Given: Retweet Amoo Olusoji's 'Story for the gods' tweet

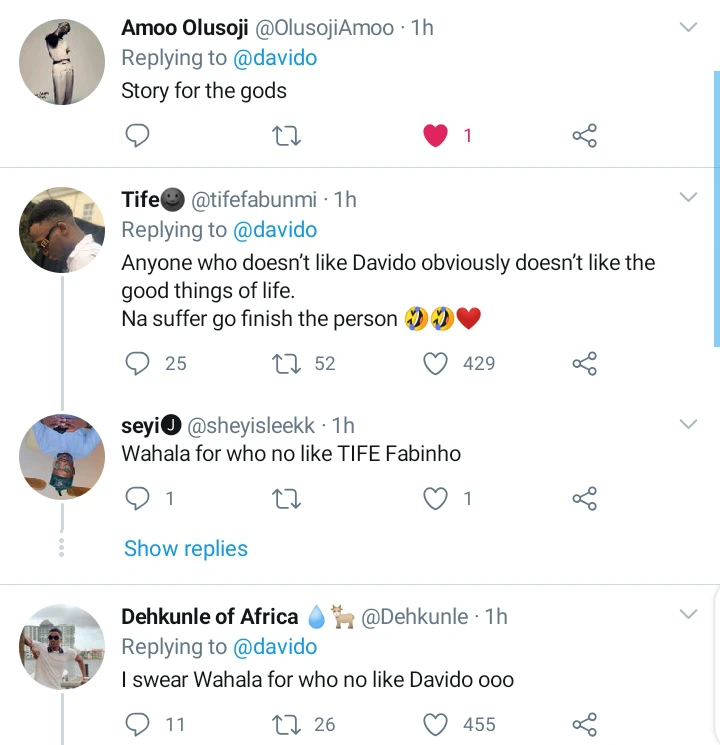Looking at the screenshot, I should tap(286, 136).
